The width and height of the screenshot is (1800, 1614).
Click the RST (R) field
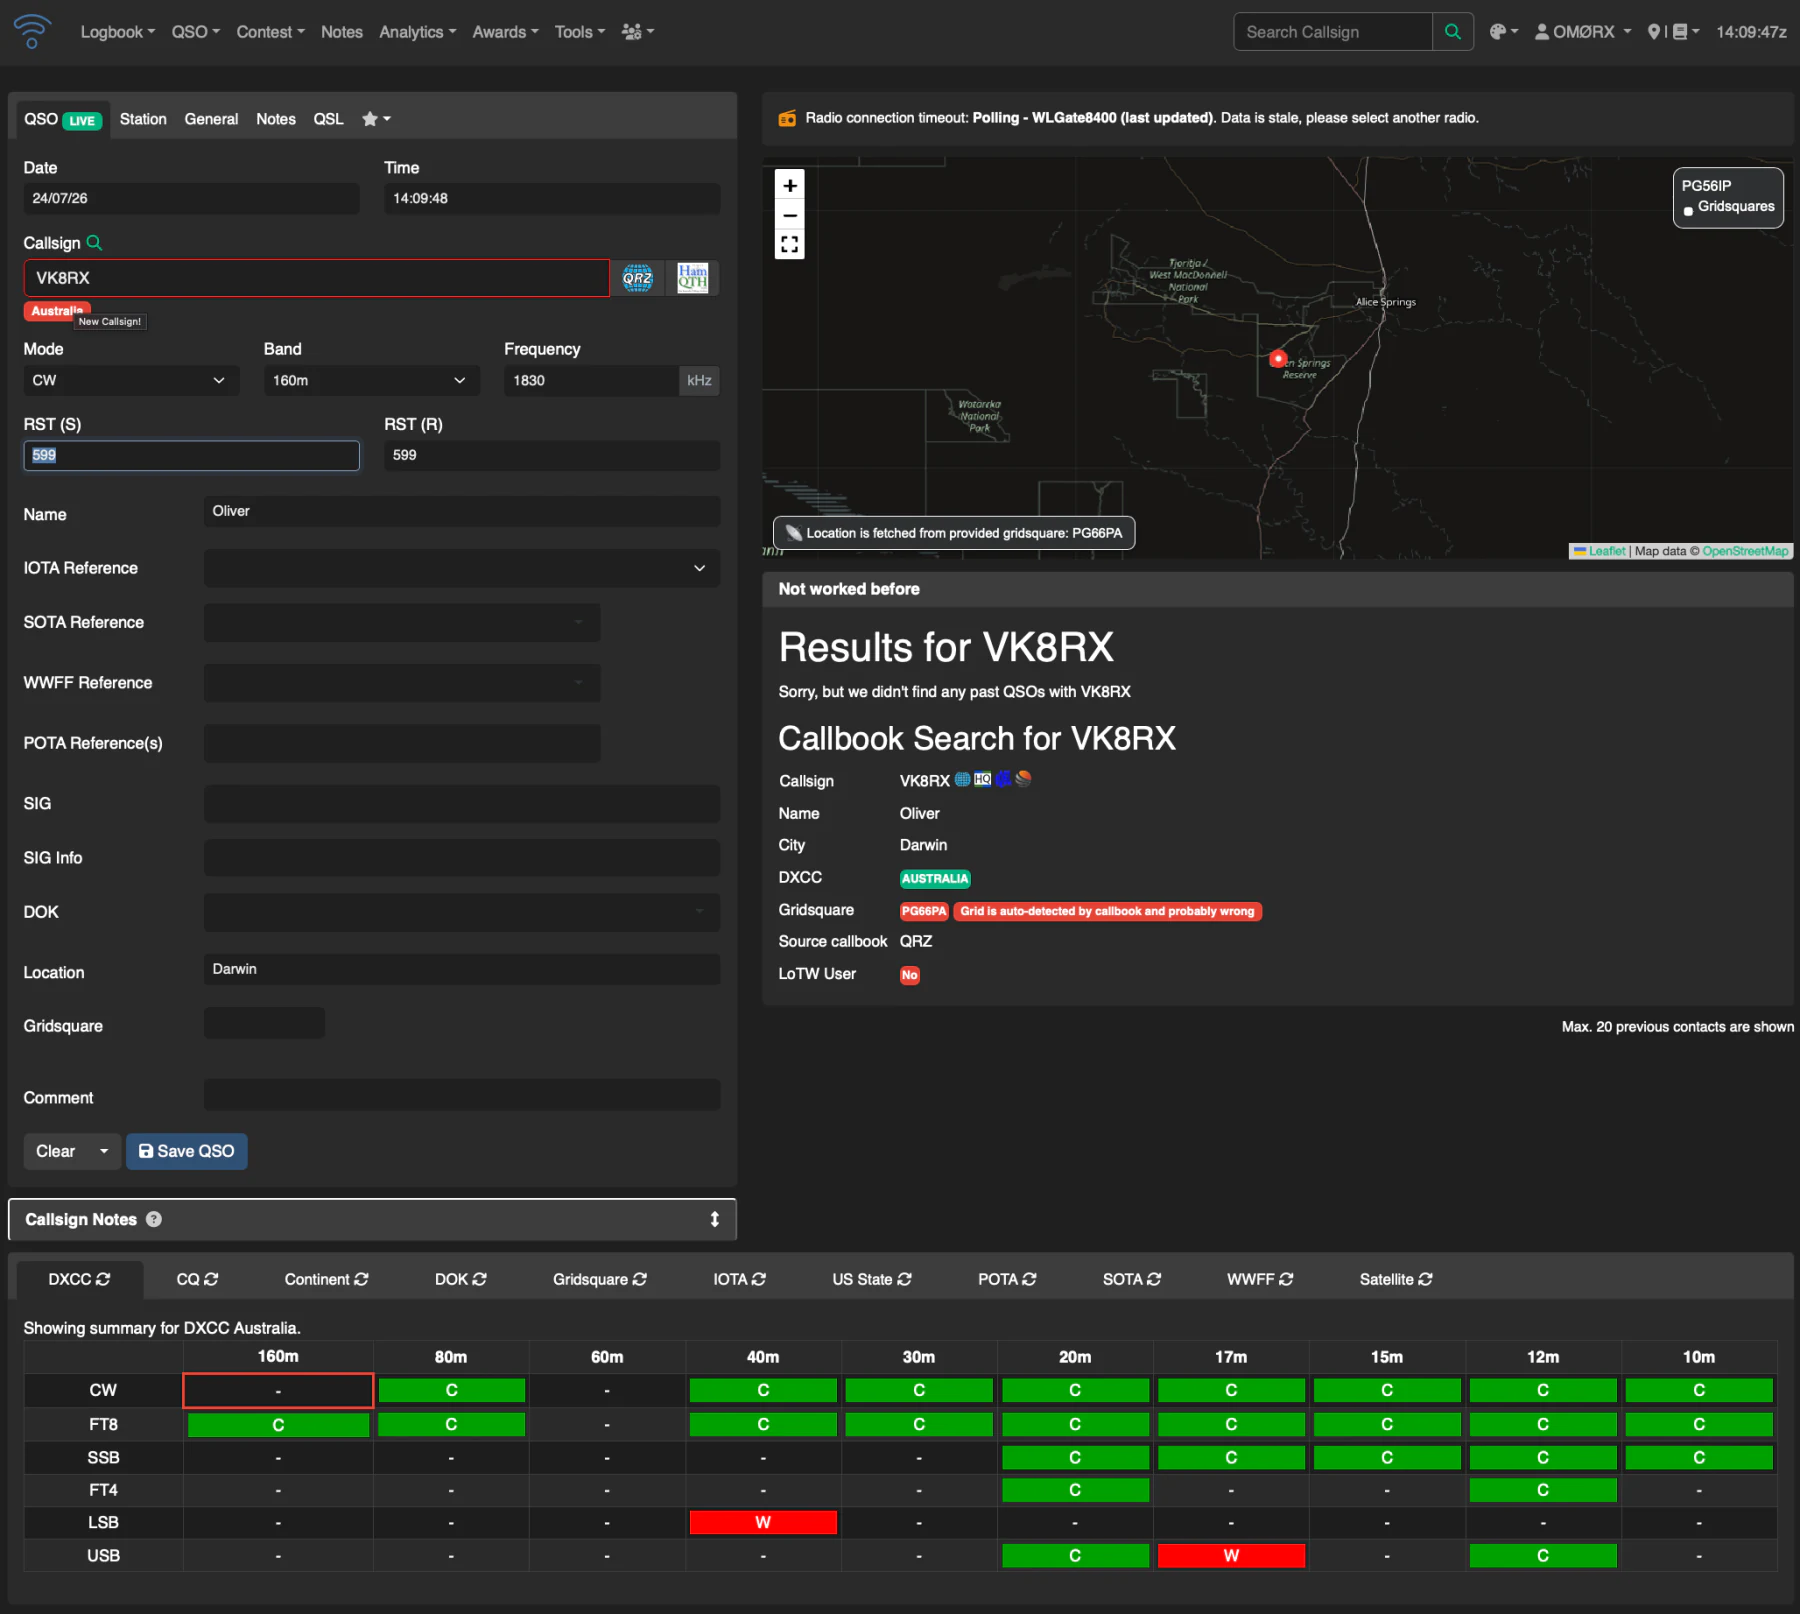552,455
